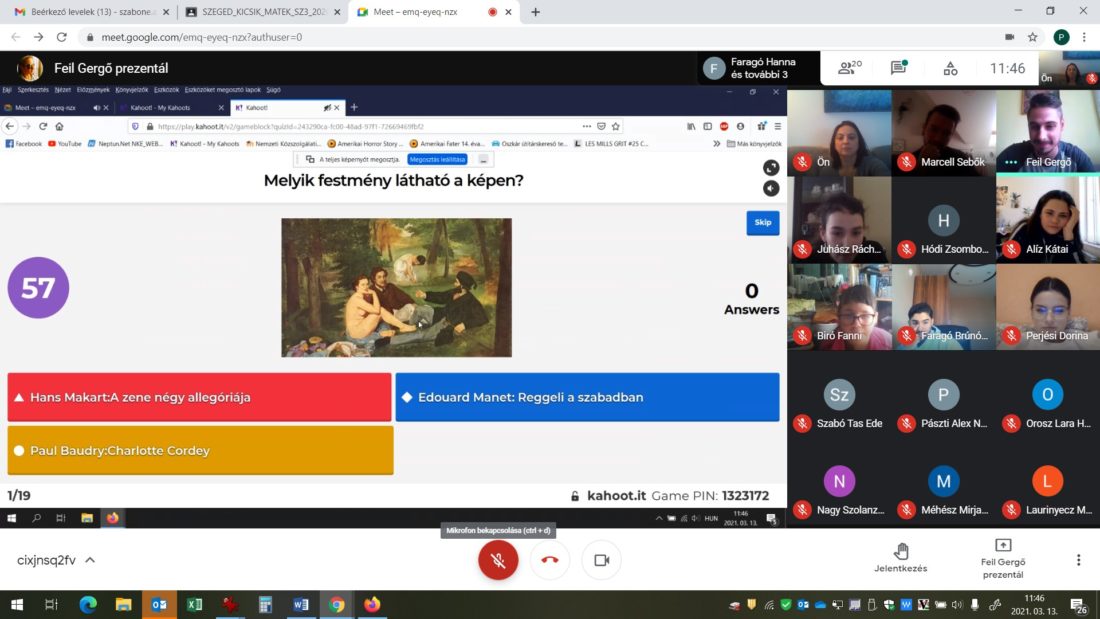Open camera permission icon in Chrome address bar
1100x619 pixels.
point(1010,37)
